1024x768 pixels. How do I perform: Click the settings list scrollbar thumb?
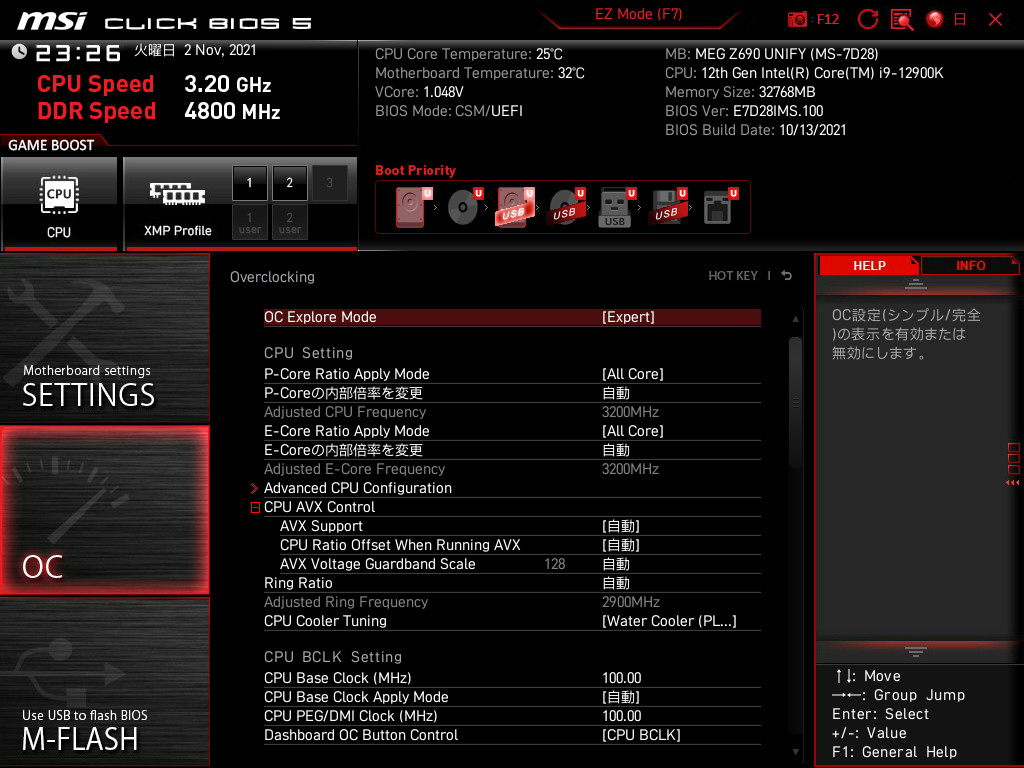[795, 402]
